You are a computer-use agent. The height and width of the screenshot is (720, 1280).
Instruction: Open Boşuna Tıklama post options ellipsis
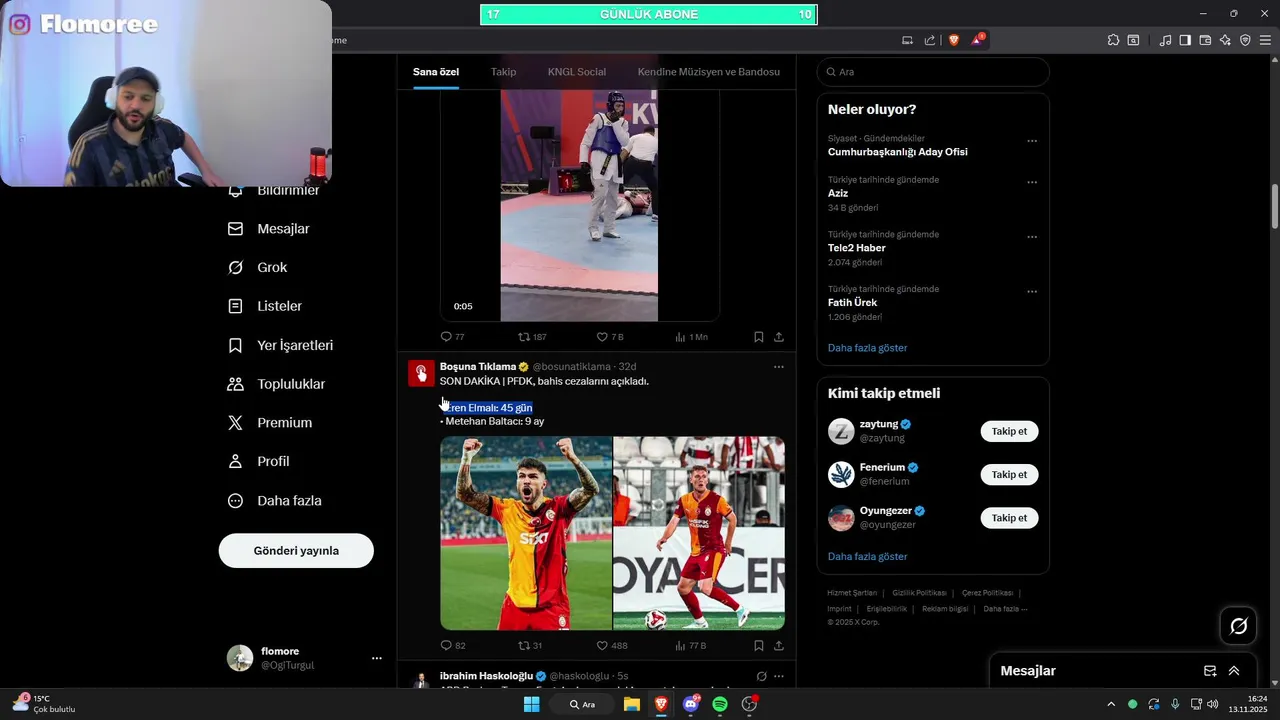(779, 367)
